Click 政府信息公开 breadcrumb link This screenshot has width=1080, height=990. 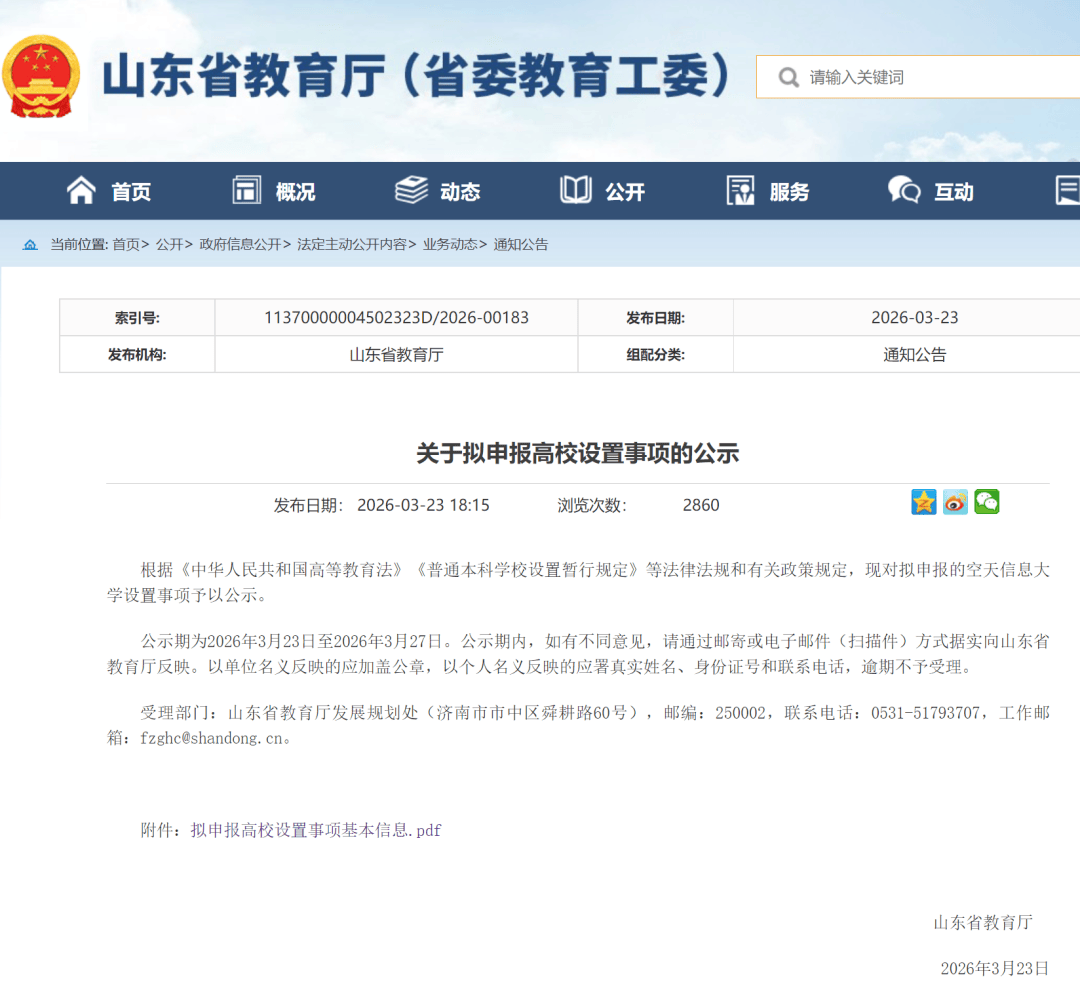240,245
